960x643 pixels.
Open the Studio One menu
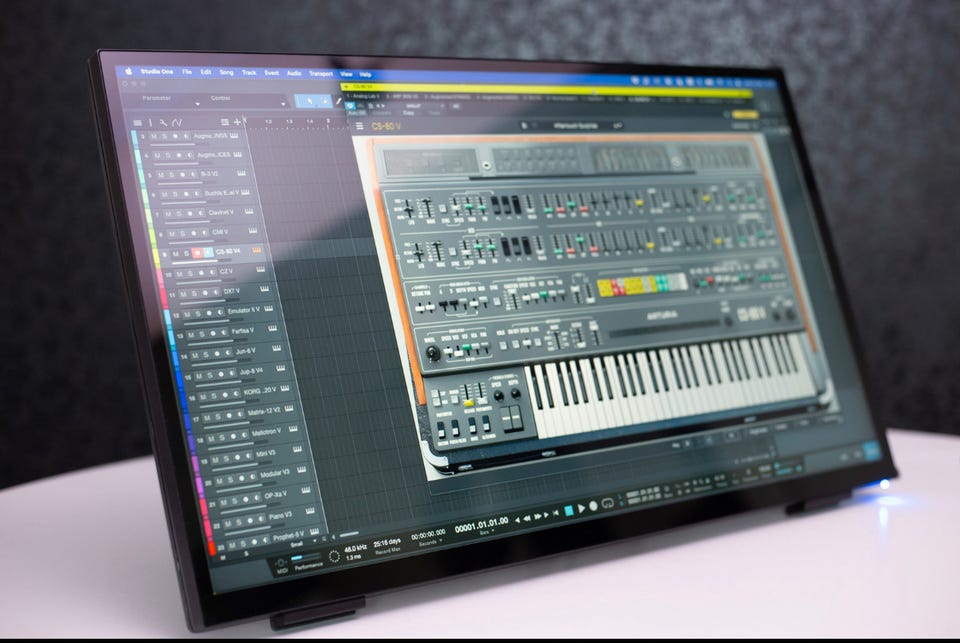click(157, 72)
